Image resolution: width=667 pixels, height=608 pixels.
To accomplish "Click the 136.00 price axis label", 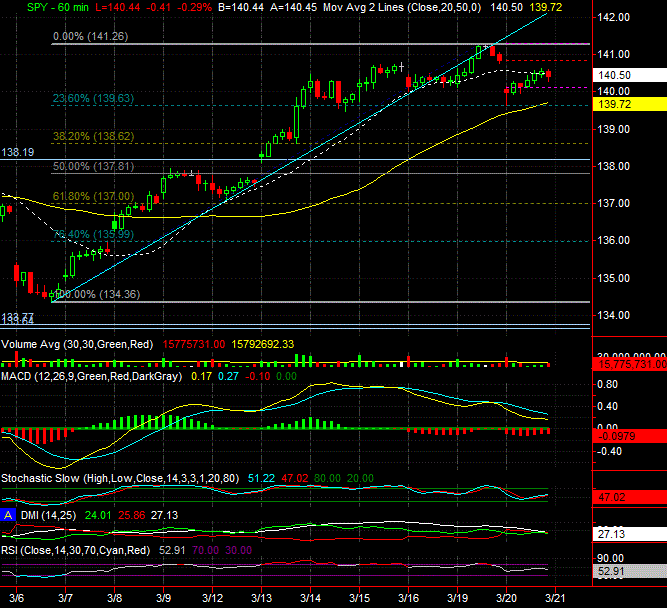I will (614, 240).
